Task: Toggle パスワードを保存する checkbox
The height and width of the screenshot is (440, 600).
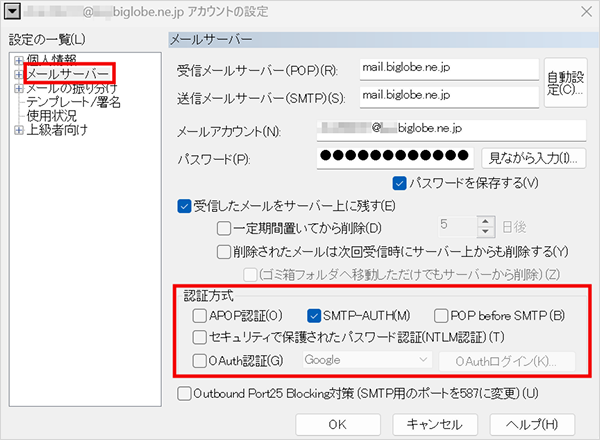Action: pos(399,183)
